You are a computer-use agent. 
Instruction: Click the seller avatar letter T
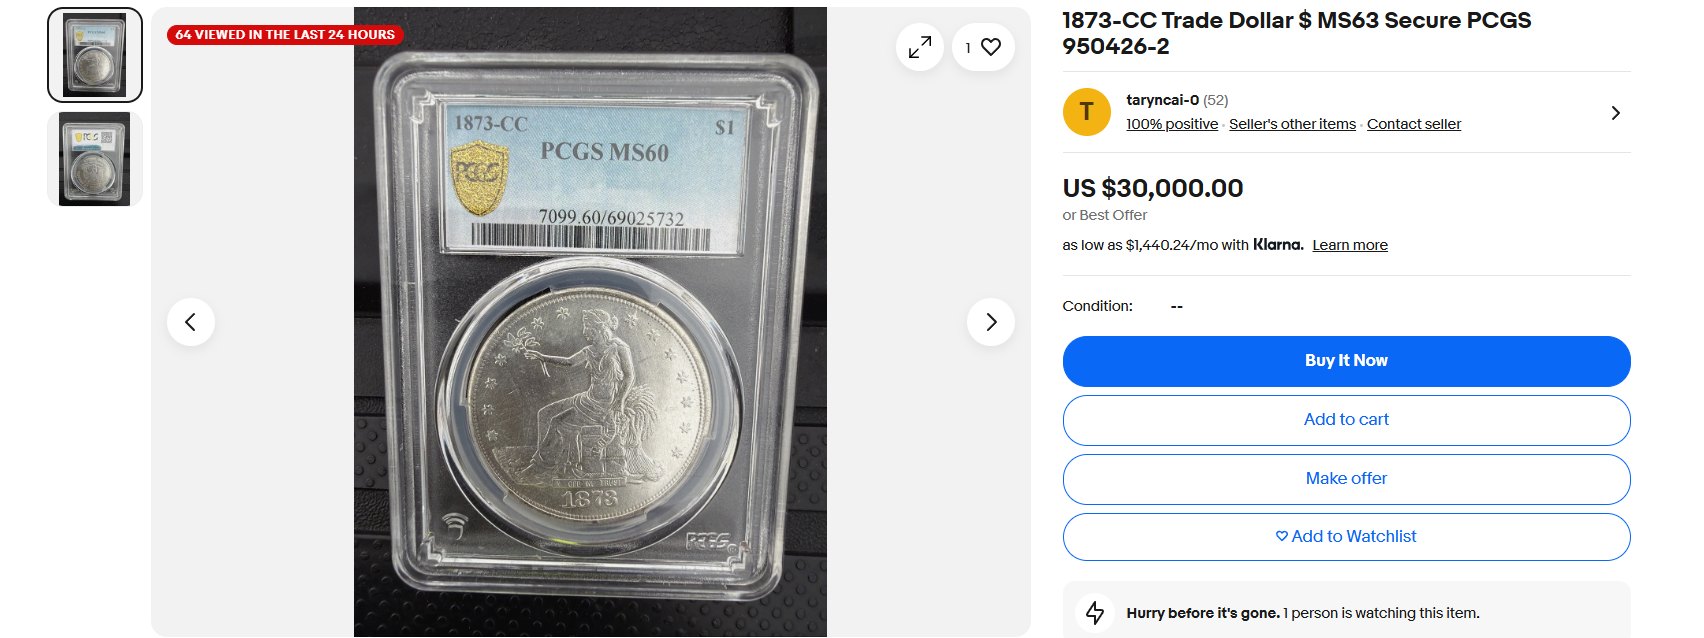pos(1087,112)
